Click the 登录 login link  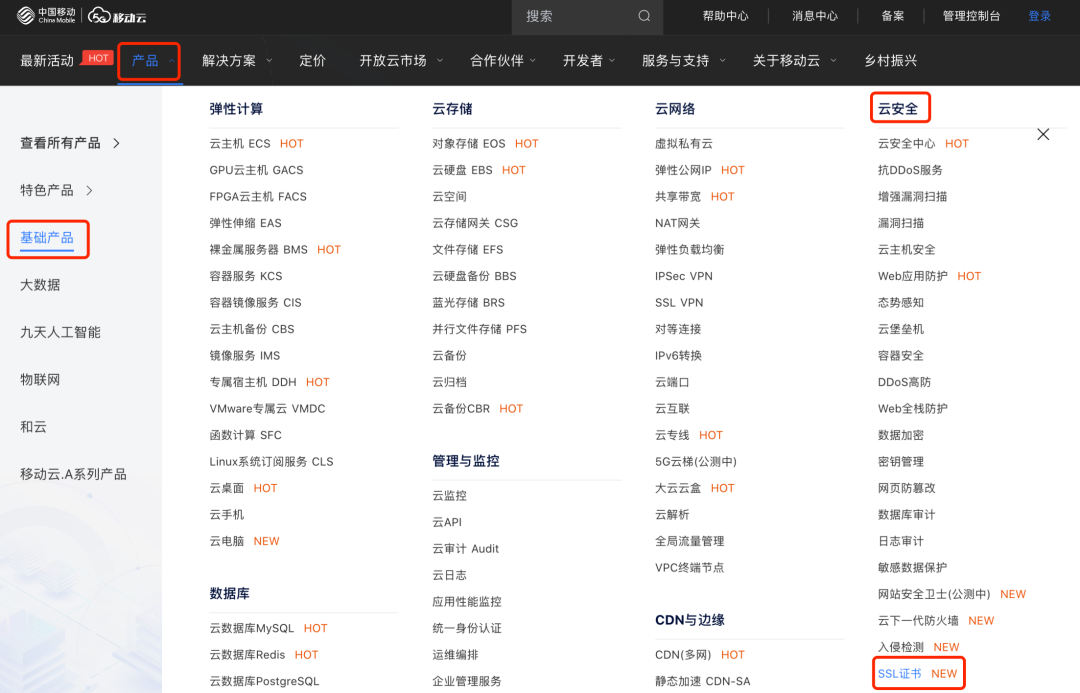pos(1039,16)
